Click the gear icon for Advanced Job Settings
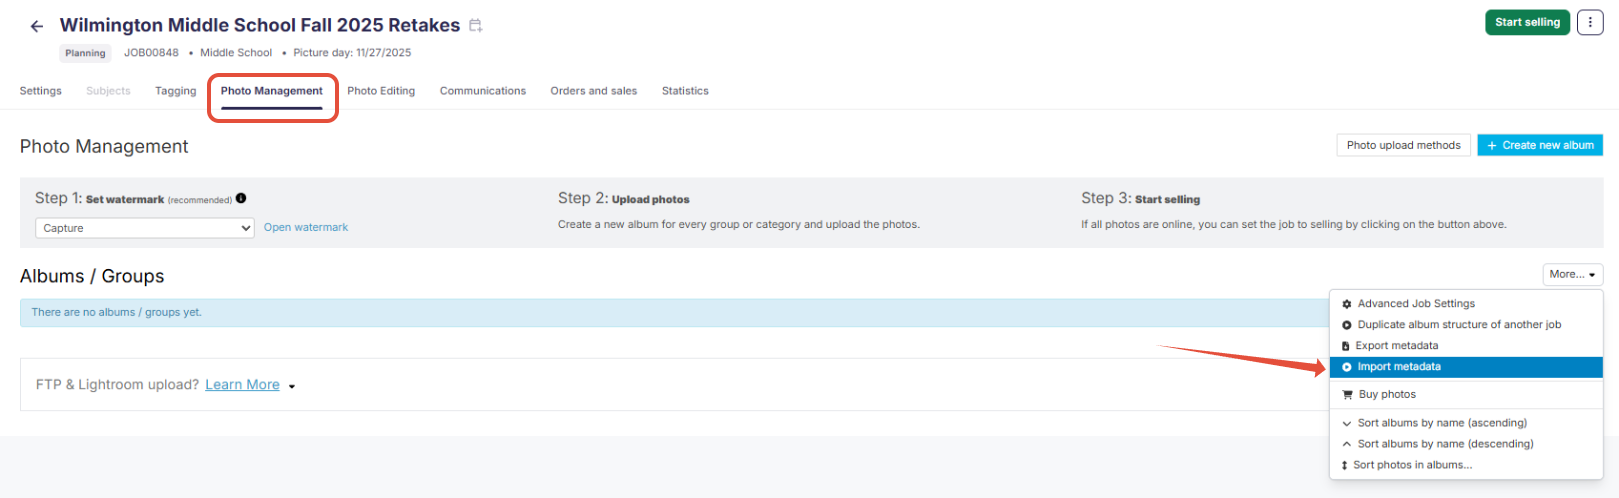The height and width of the screenshot is (498, 1619). 1347,304
